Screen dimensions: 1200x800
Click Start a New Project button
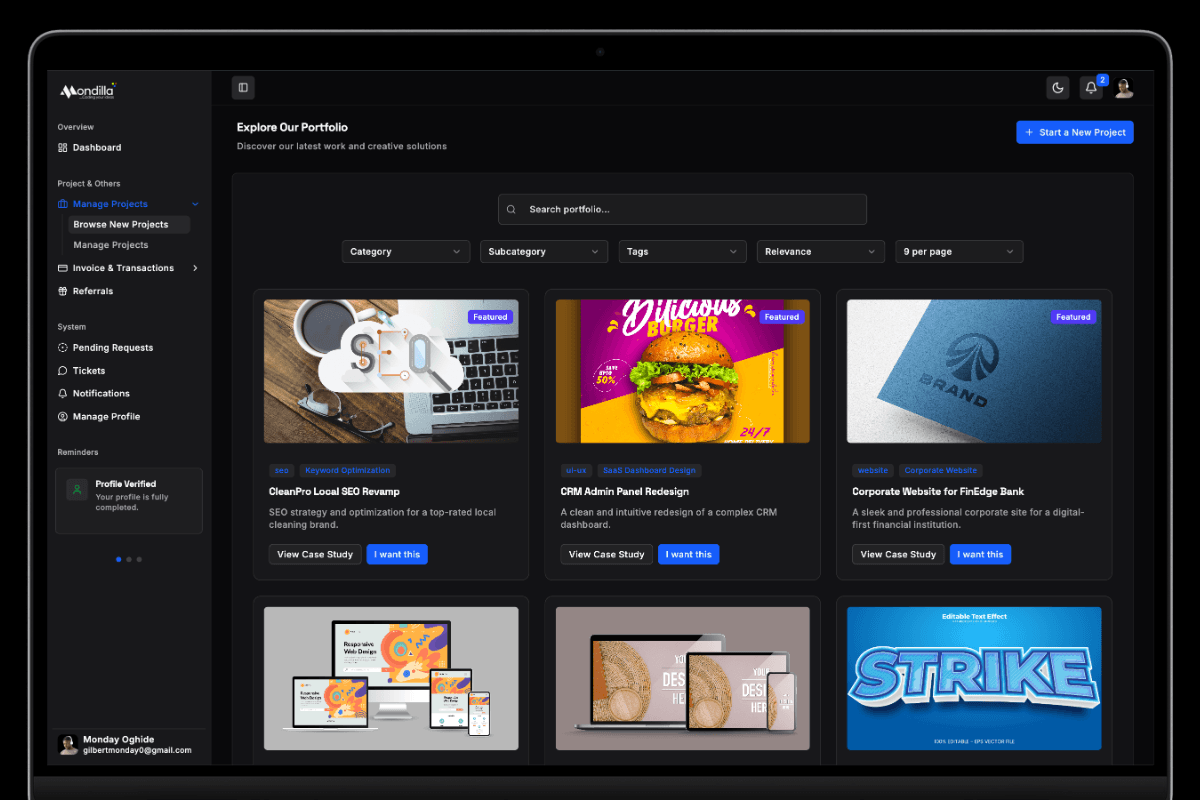pos(1075,132)
